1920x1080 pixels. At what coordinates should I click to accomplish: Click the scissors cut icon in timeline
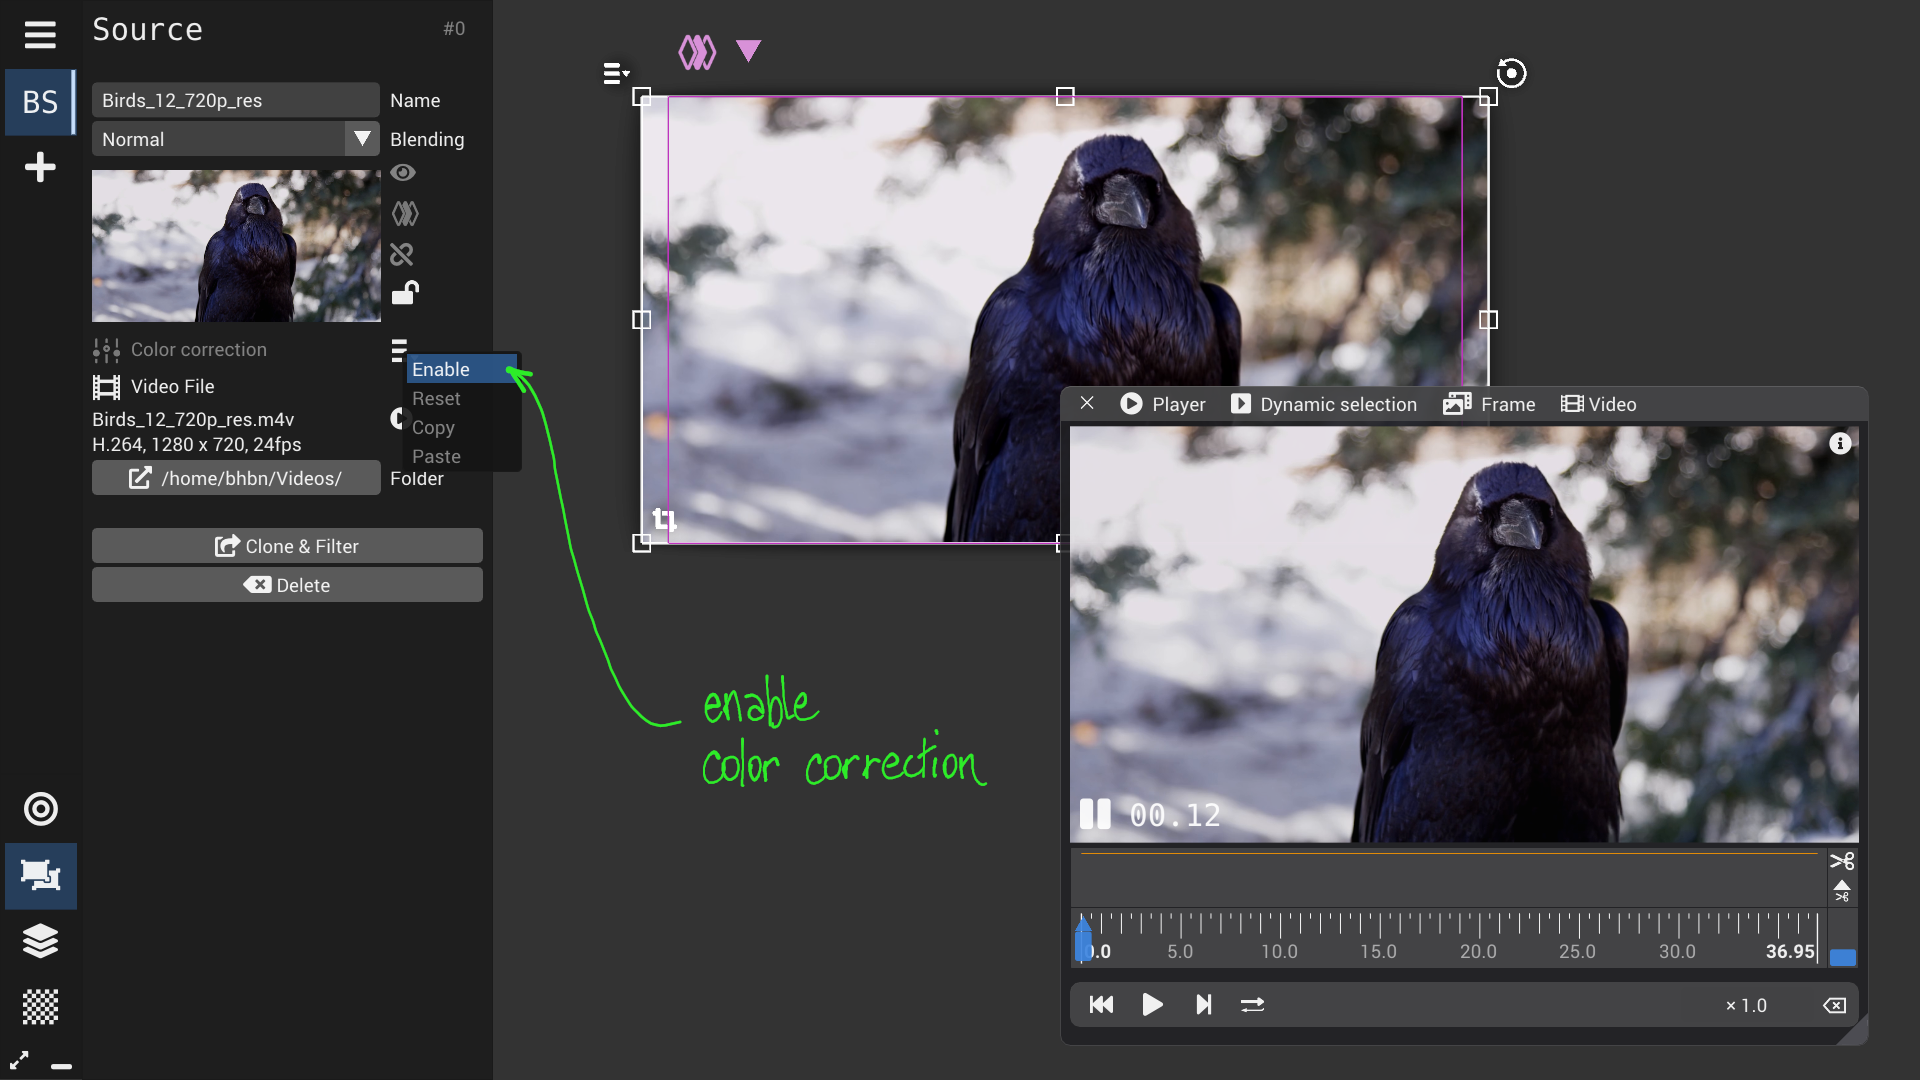[1842, 861]
